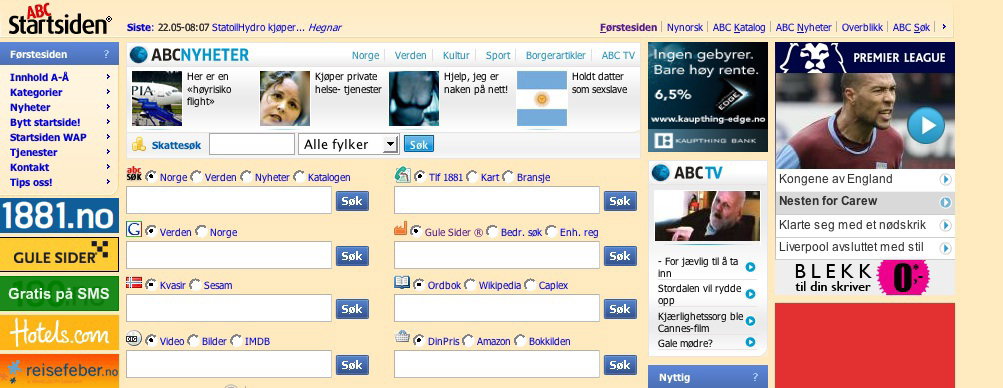This screenshot has width=1003, height=388.
Task: Play the Premier League video
Action: pyautogui.click(x=925, y=125)
